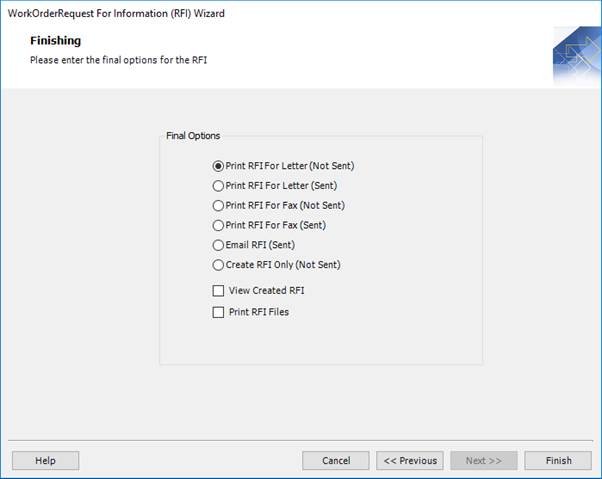
Task: Open Help for the RFI wizard
Action: (45, 461)
